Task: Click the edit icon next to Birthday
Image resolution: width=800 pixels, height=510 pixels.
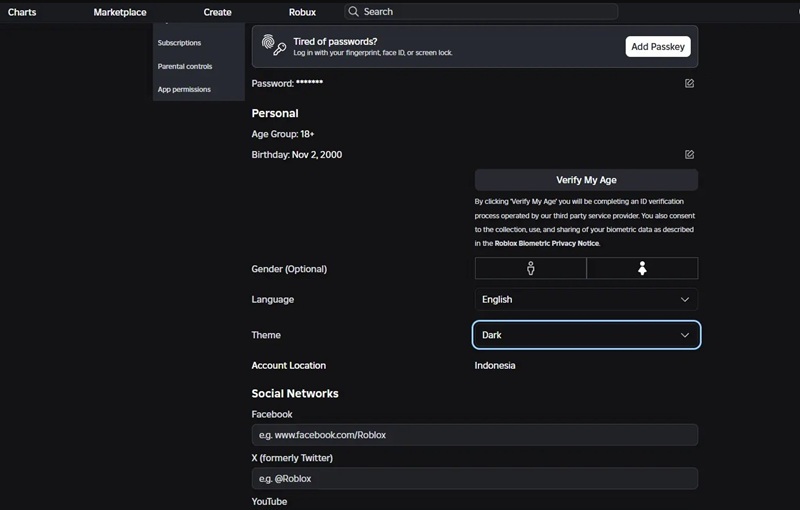Action: pyautogui.click(x=689, y=155)
